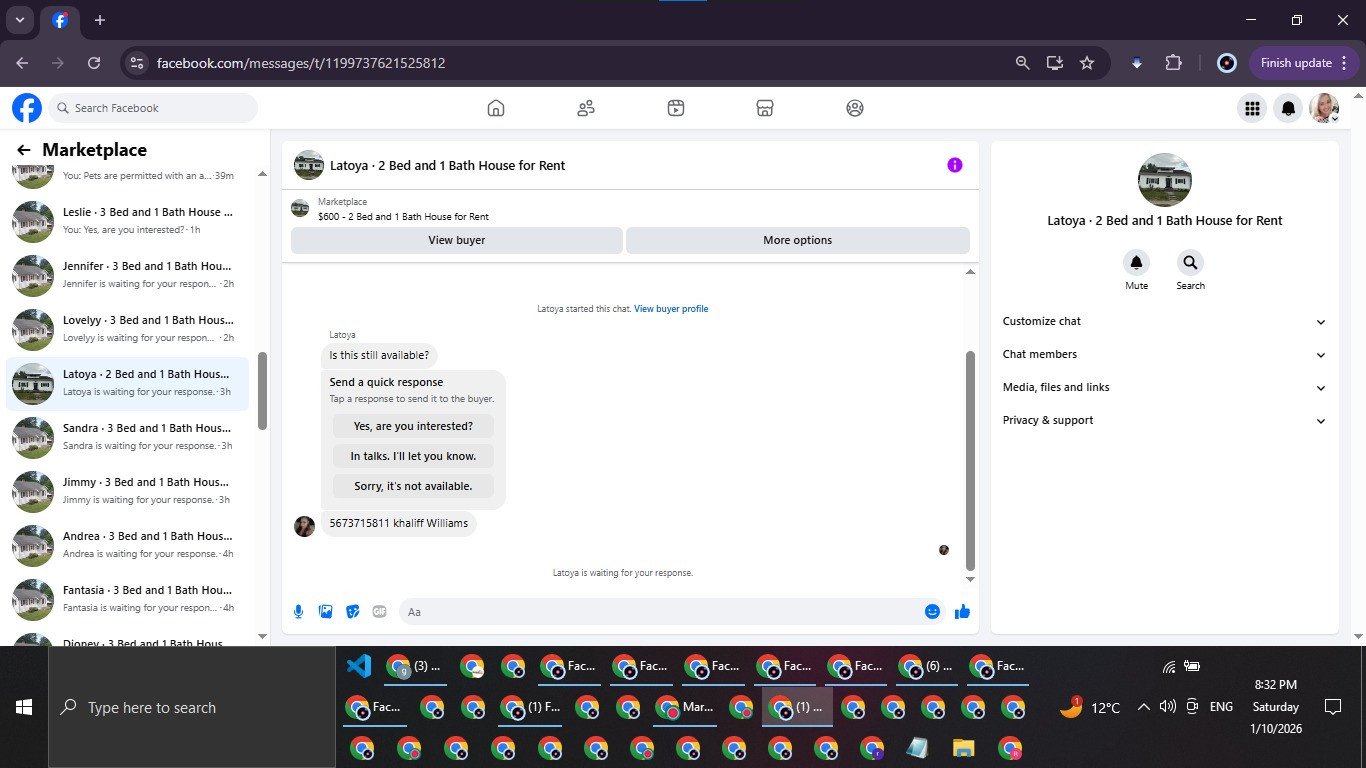This screenshot has width=1366, height=768.
Task: Click the $600 listing thumbnail in header
Action: pos(300,208)
